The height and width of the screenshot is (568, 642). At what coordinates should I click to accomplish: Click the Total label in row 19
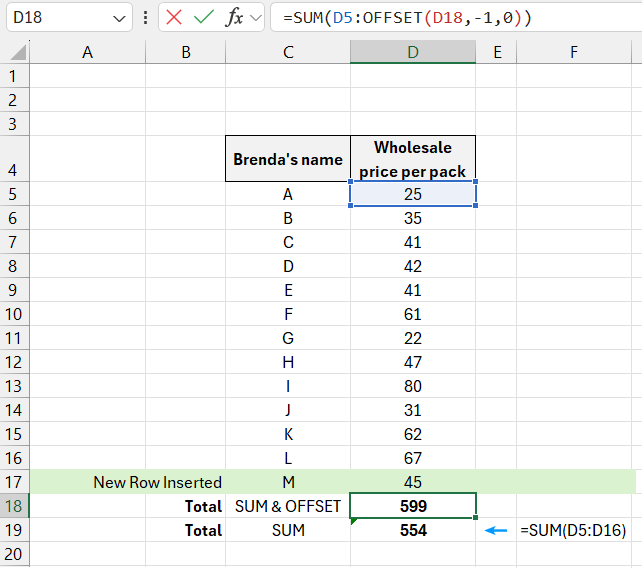(203, 530)
